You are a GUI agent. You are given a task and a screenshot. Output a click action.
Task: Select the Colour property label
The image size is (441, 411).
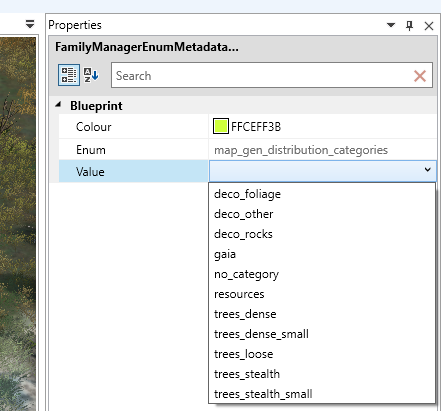pyautogui.click(x=94, y=127)
